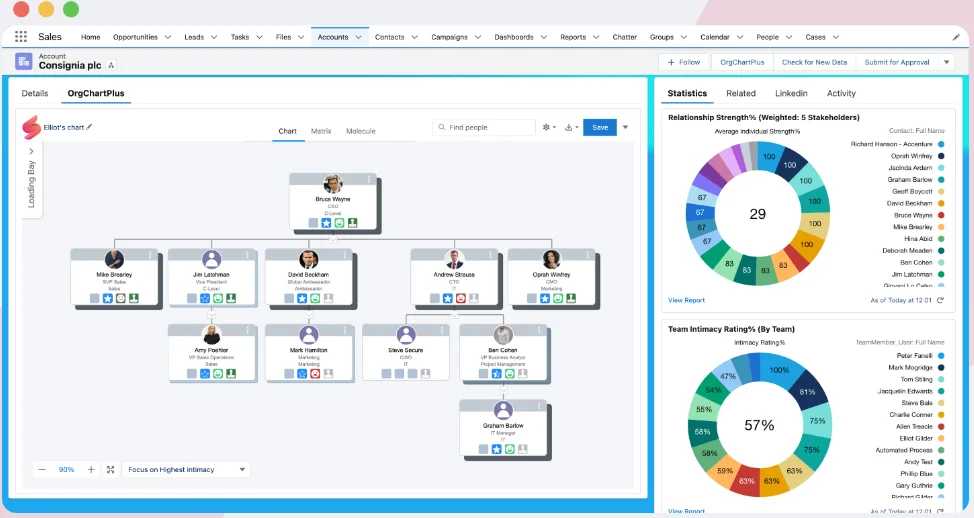Click Jim Latchman's avatar placeholder
Image resolution: width=974 pixels, height=518 pixels.
[212, 259]
